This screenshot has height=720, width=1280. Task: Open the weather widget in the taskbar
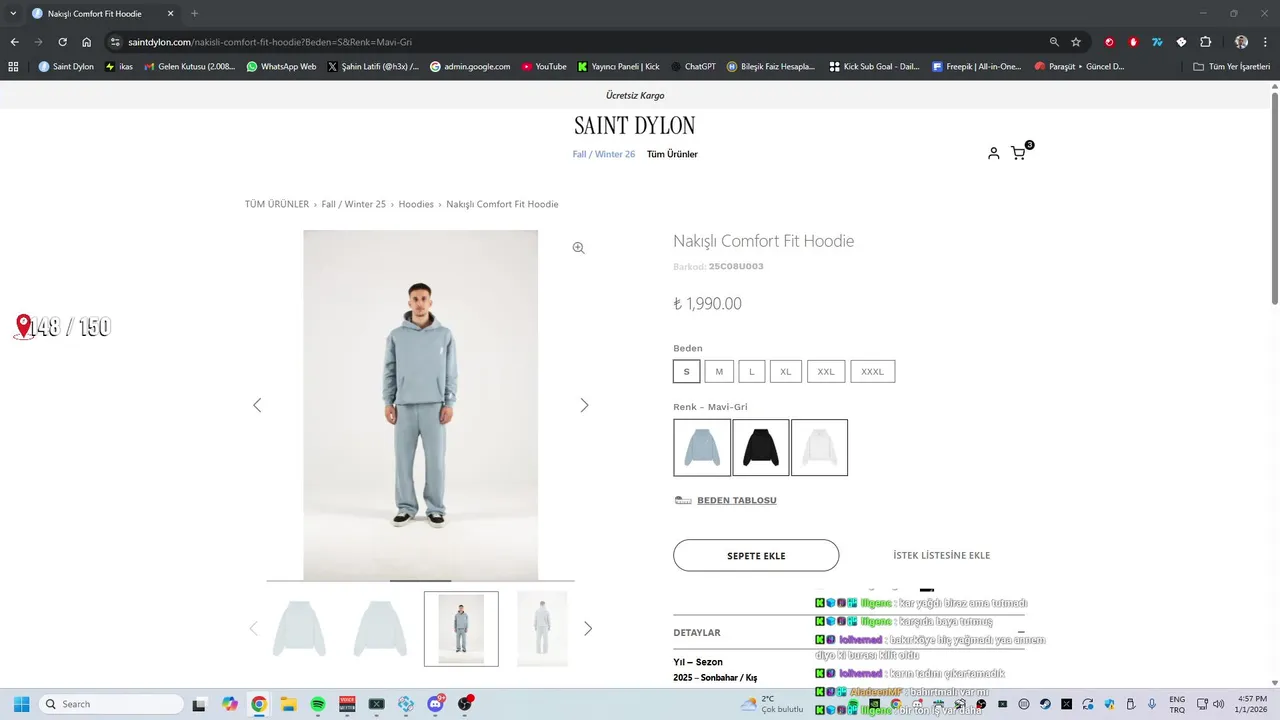click(x=771, y=704)
